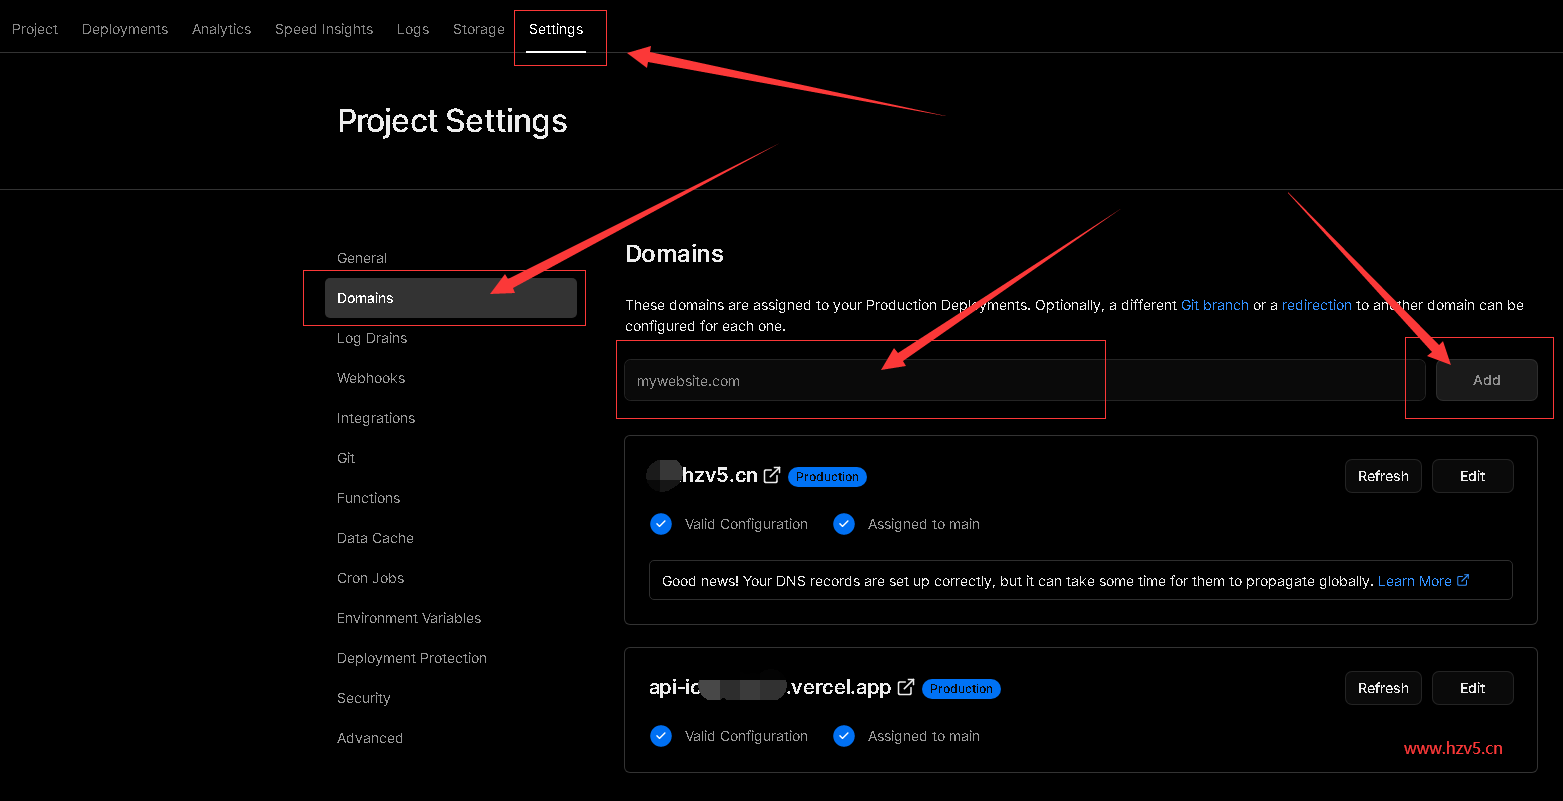Click Valid Configuration check icon for hzv5.cn
The width and height of the screenshot is (1563, 801).
tap(660, 524)
